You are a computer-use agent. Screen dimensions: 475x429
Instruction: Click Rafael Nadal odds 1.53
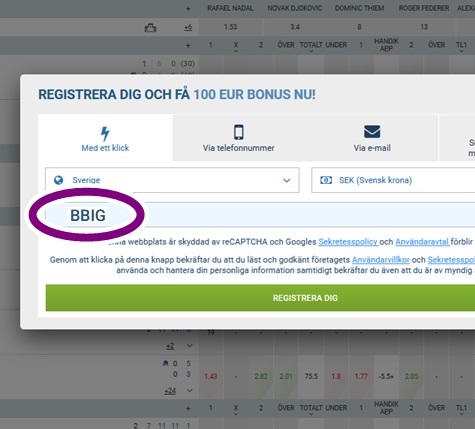231,27
